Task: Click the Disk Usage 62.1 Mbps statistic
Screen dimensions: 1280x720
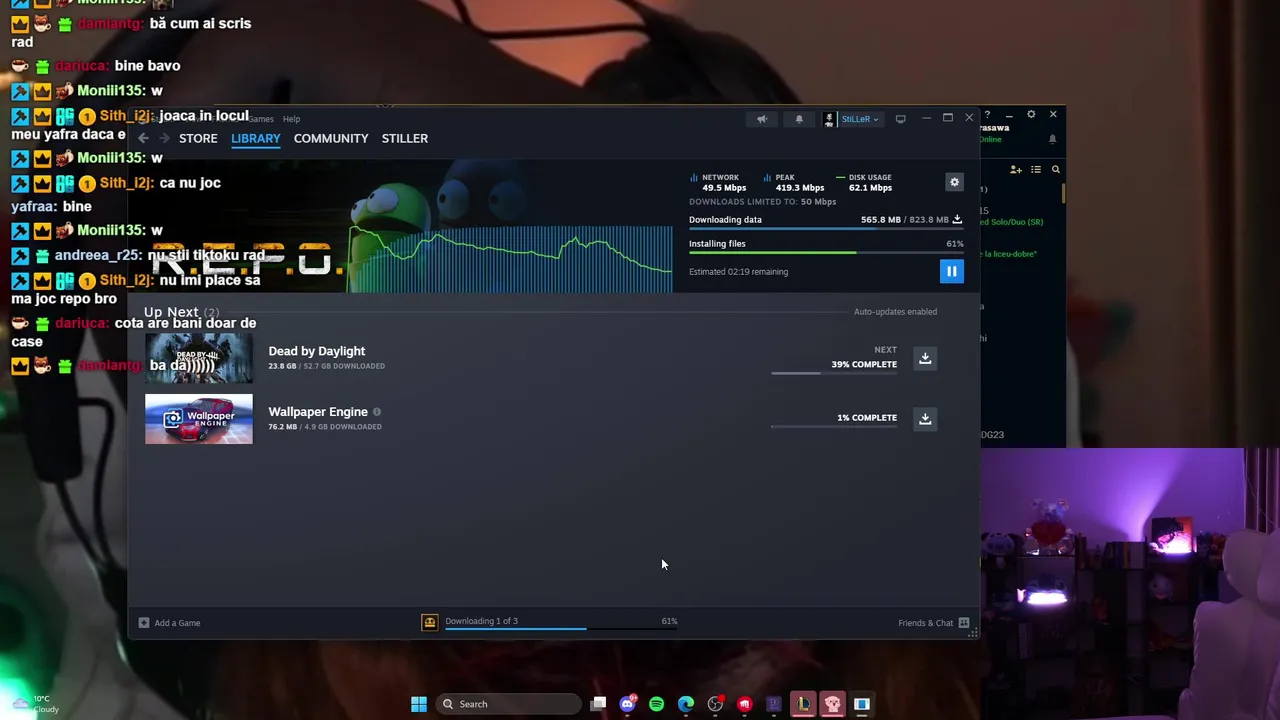Action: tap(865, 183)
